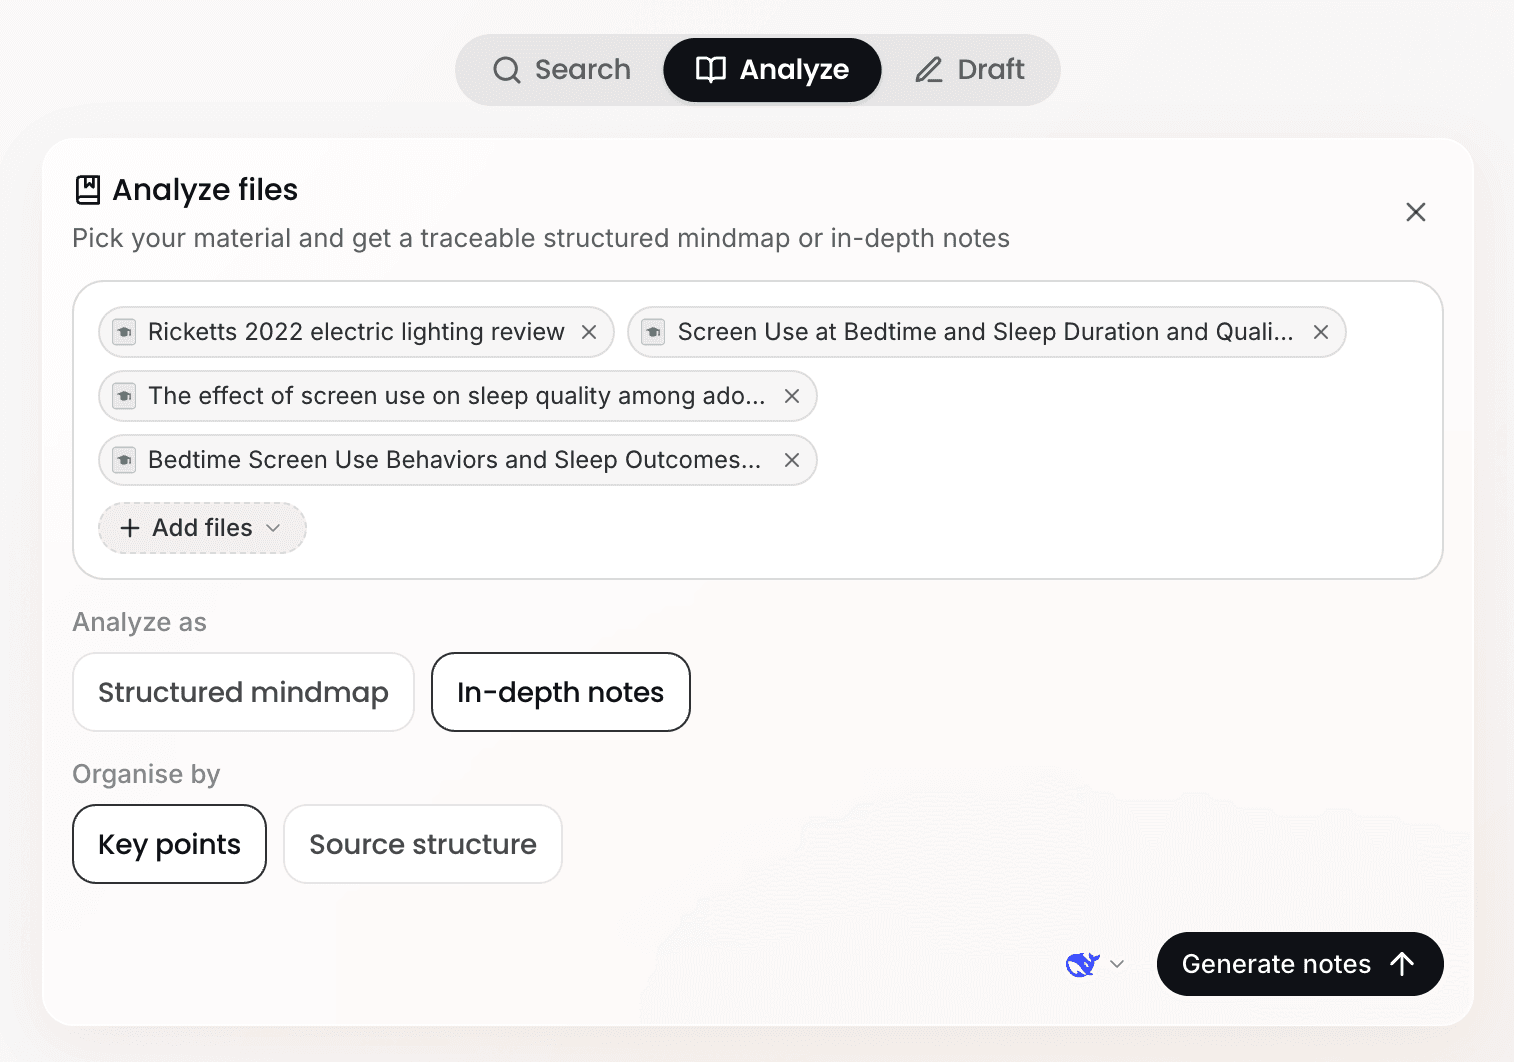Remove the Screen Use at Bedtime file
The width and height of the screenshot is (1514, 1062).
pyautogui.click(x=1321, y=332)
